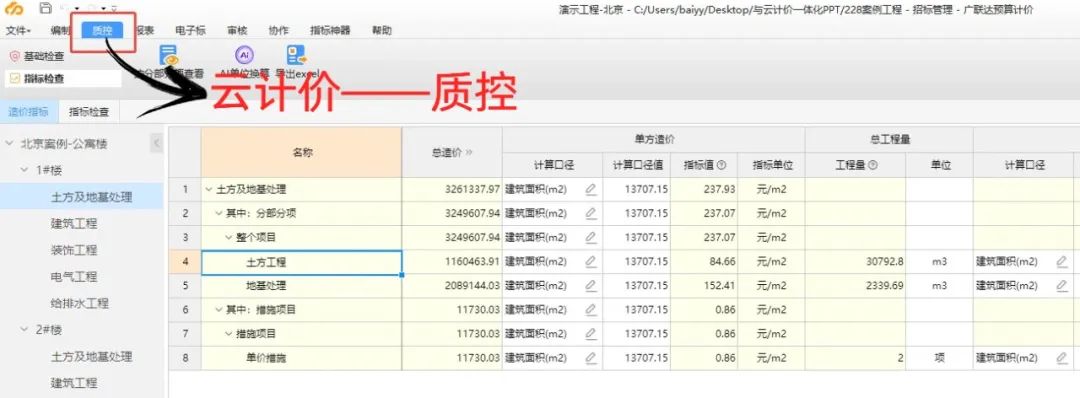Edit 计算口径 pencil for 其中：措施项目 row
The height and width of the screenshot is (398, 1080).
[x=590, y=310]
